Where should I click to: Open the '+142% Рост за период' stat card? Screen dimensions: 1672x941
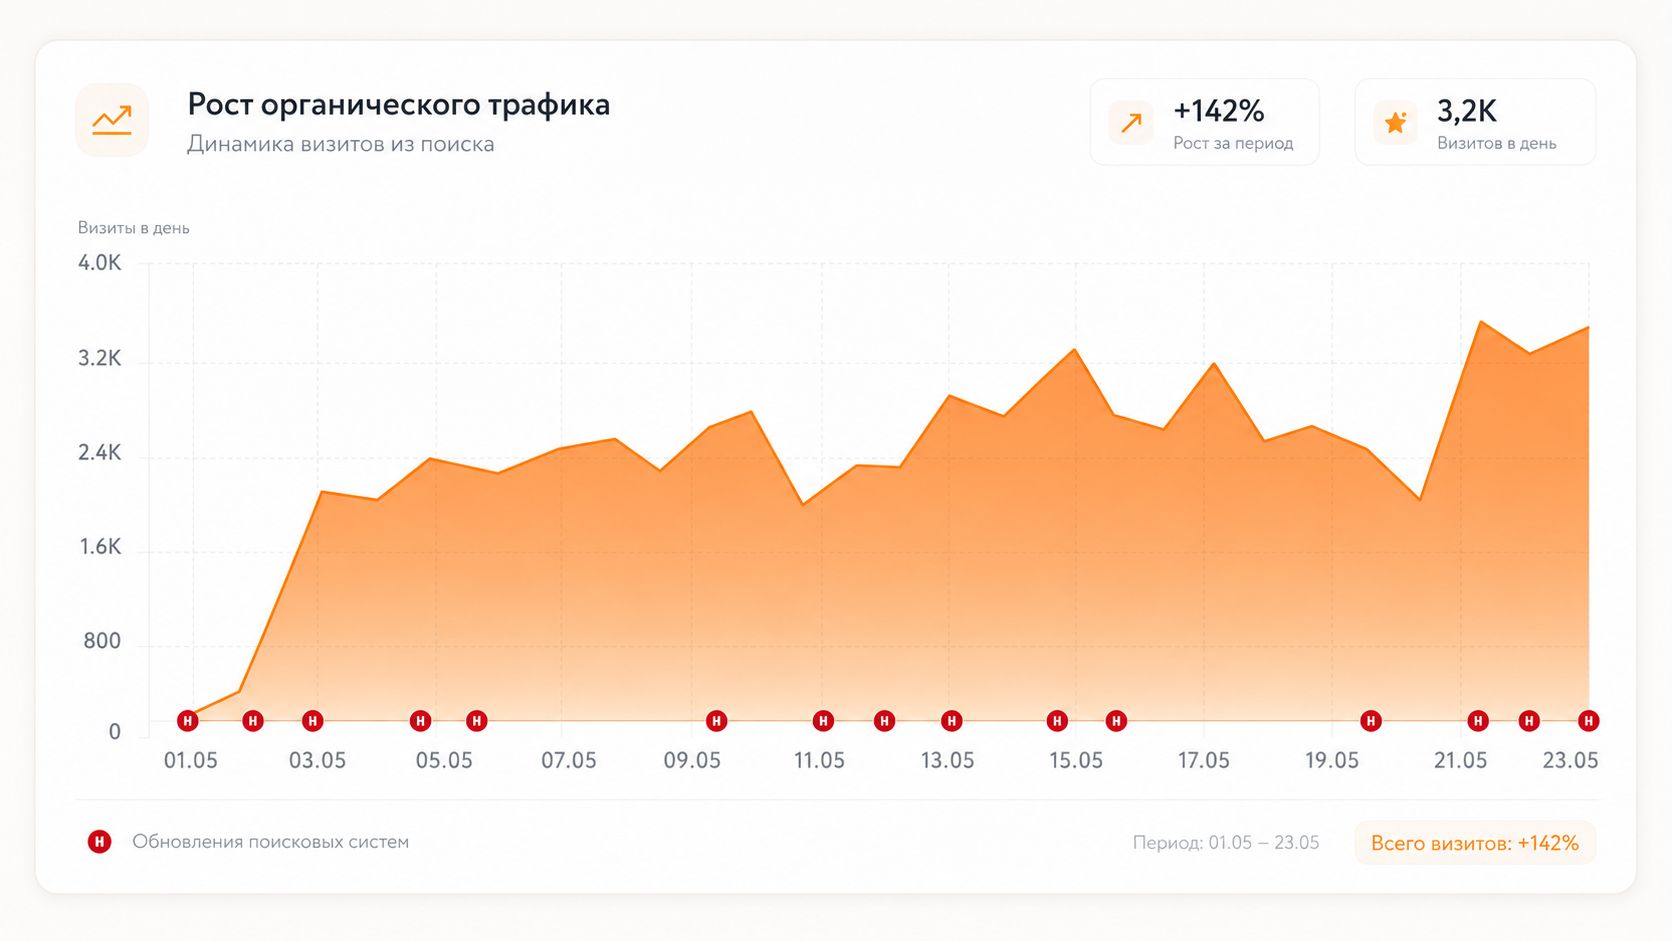tap(1204, 123)
